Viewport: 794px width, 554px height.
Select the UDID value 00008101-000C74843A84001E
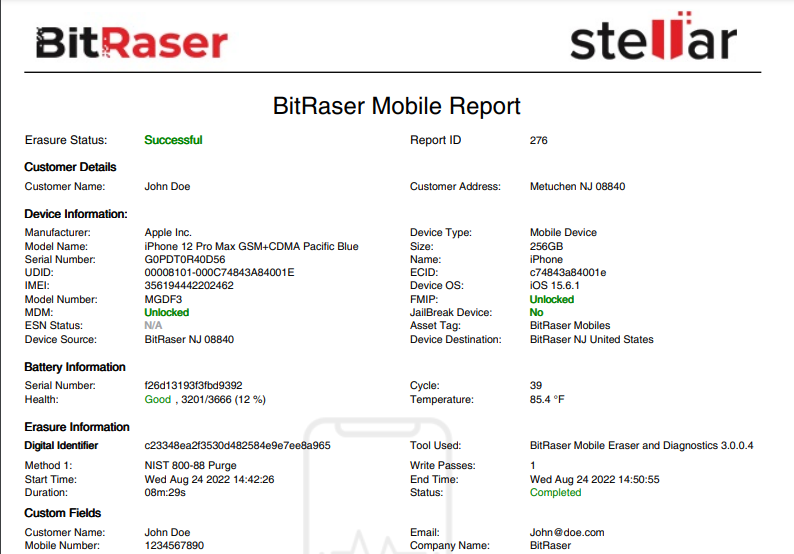pos(219,272)
